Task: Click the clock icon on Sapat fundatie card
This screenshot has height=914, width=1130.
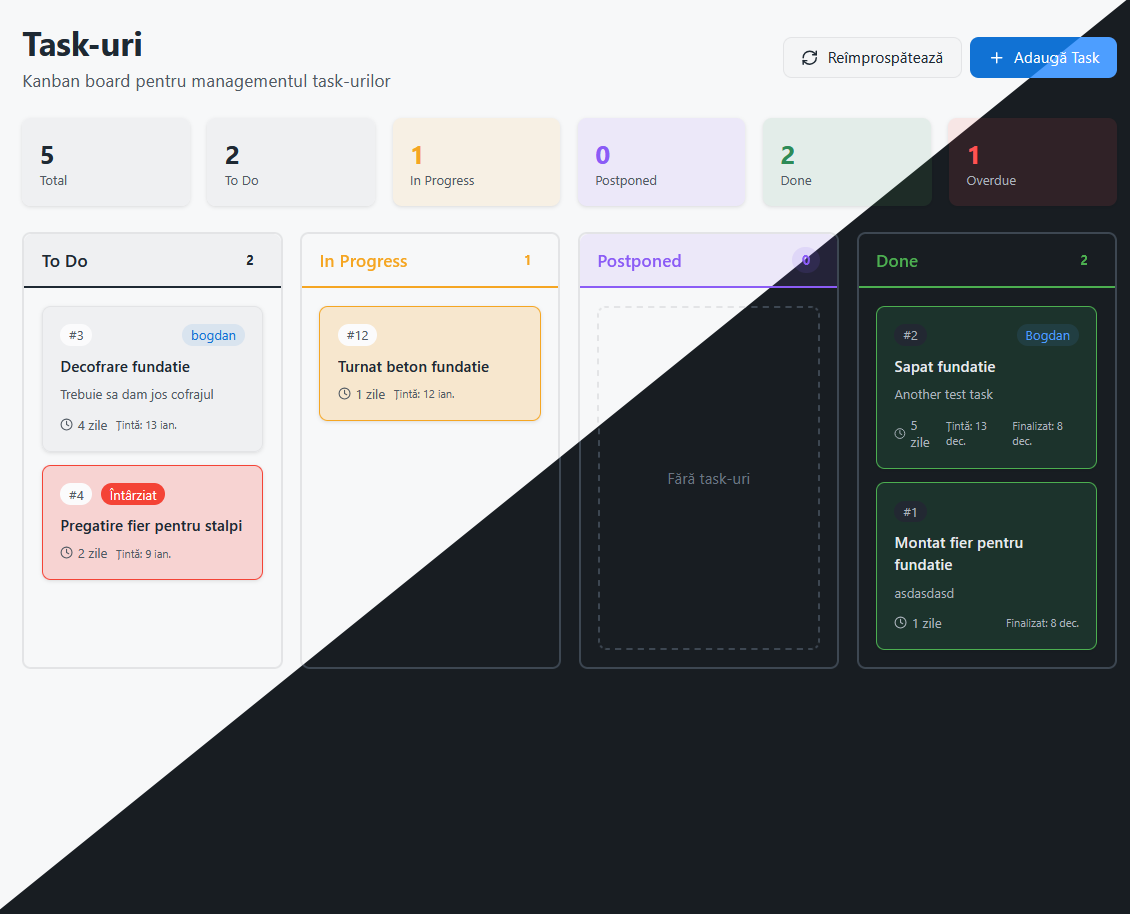Action: 899,435
